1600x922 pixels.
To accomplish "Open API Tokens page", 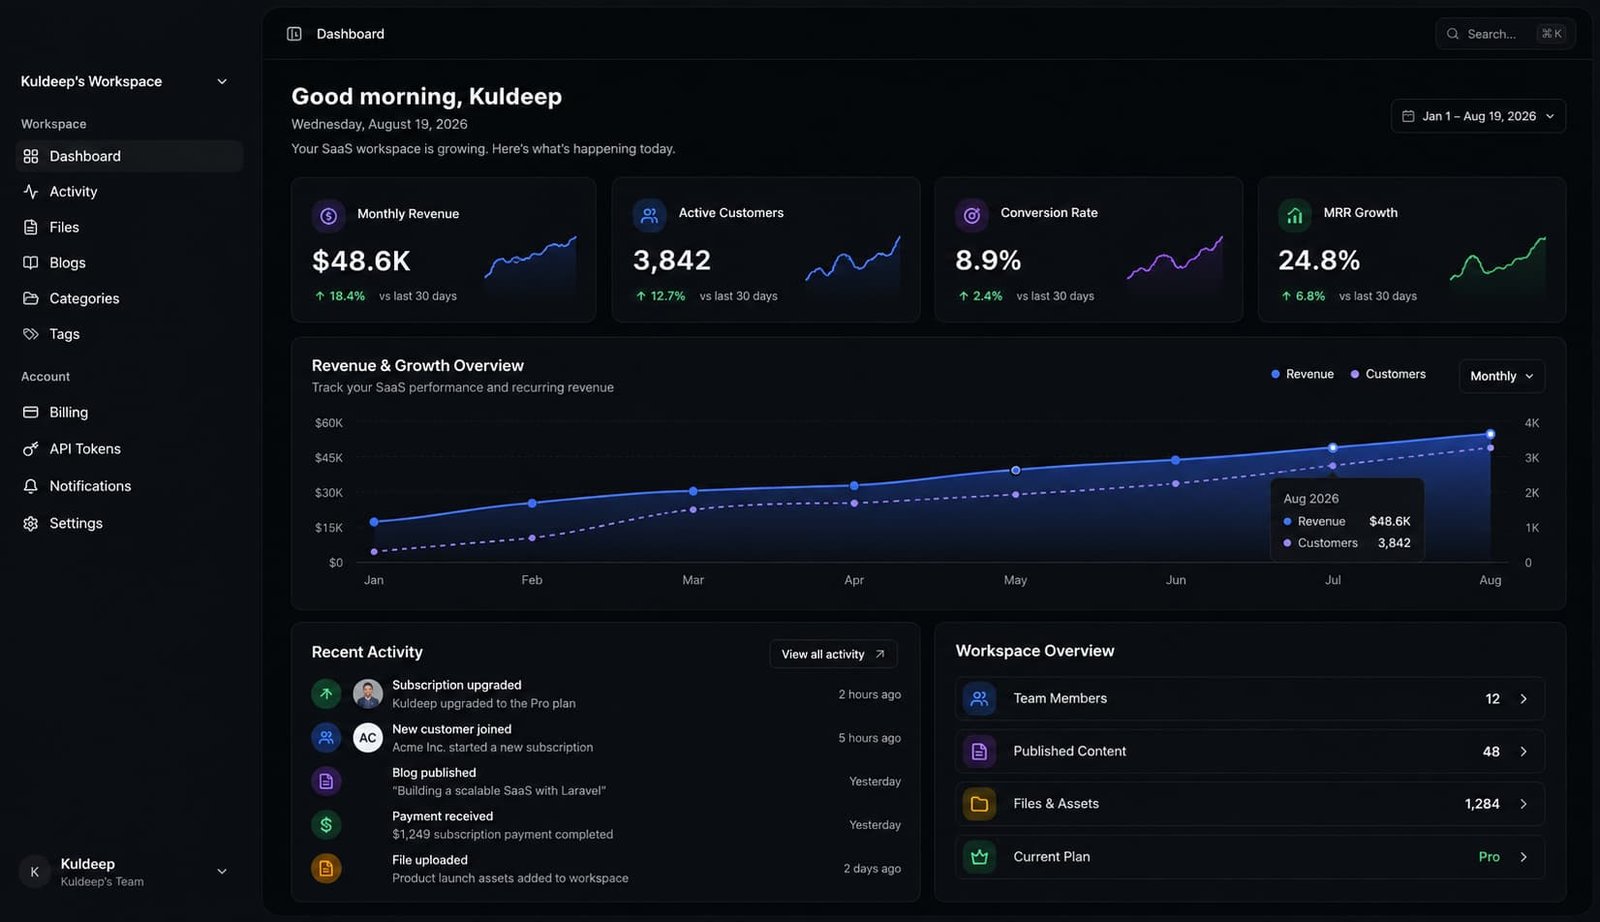I will tap(130, 449).
